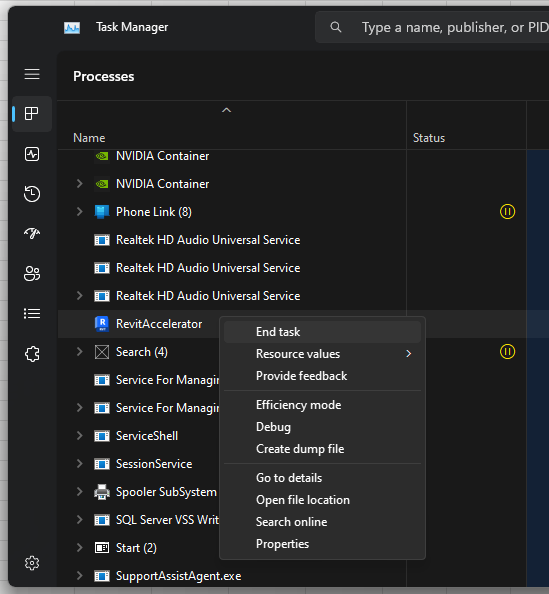Expand the Spooler SubSystem entry
The image size is (549, 594).
coord(80,492)
